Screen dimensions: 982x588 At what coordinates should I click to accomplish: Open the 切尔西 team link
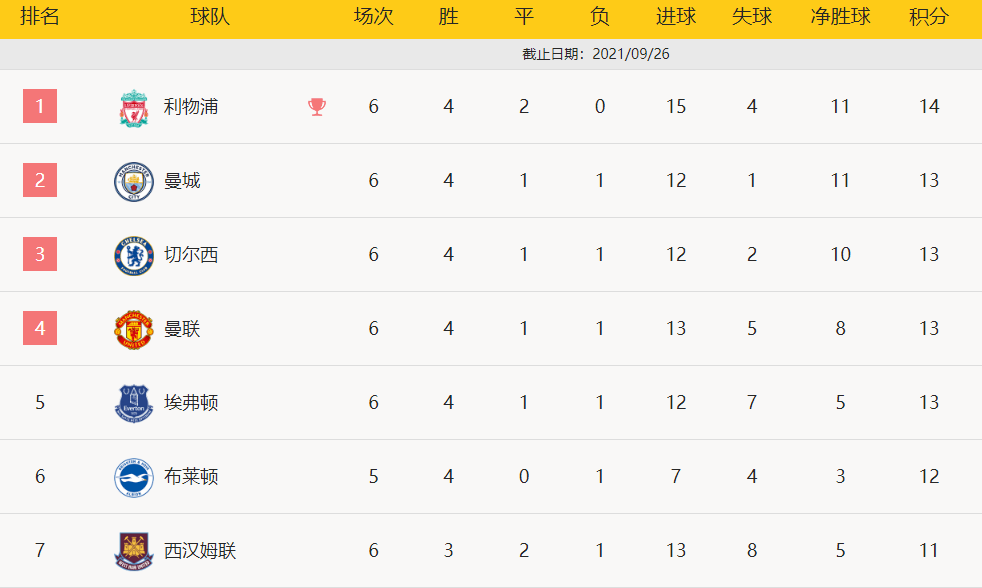191,255
